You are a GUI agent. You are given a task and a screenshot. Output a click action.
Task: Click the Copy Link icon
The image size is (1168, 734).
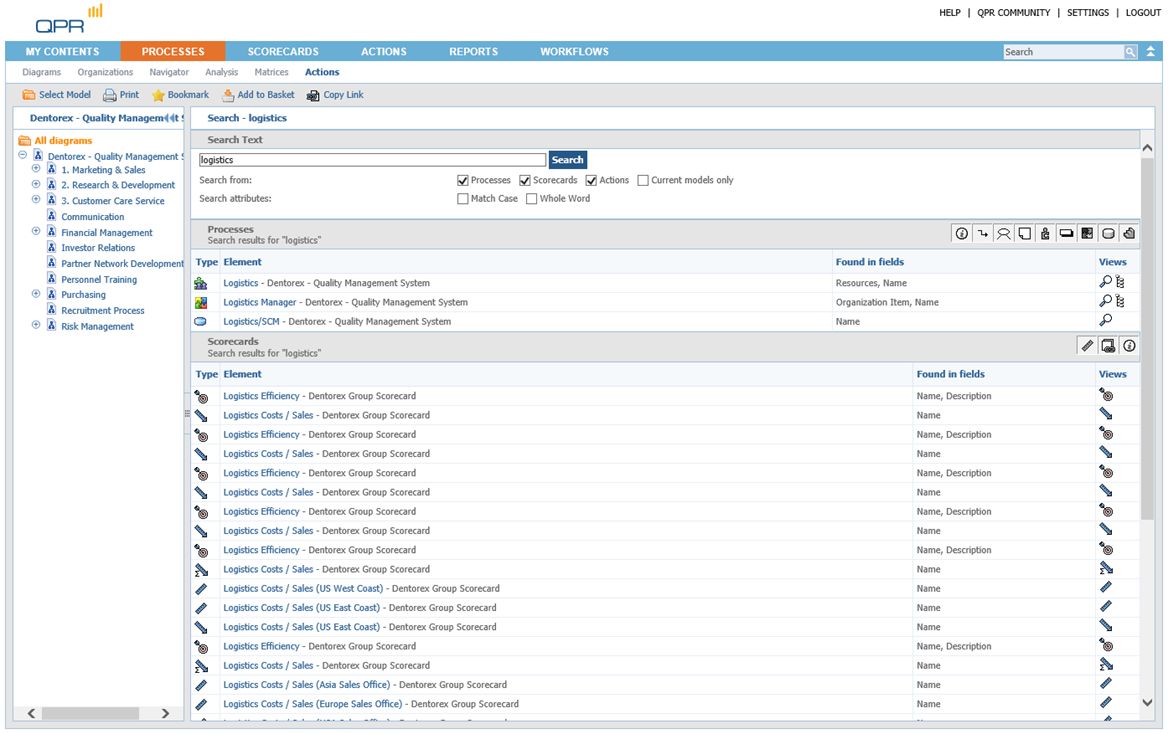(313, 95)
